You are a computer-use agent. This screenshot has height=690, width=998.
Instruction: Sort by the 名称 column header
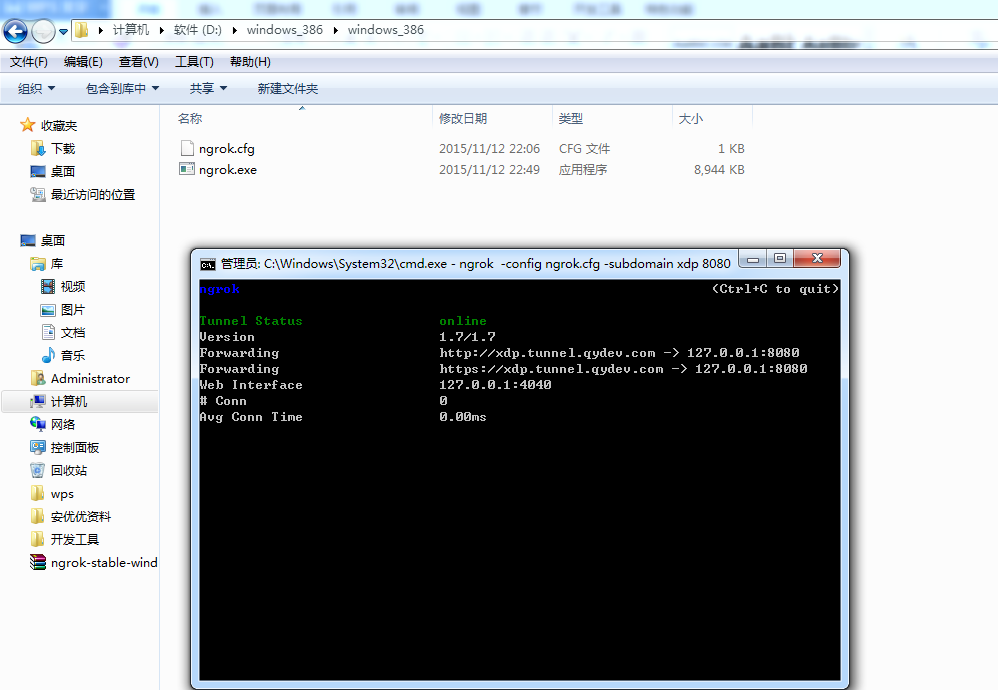tap(190, 118)
